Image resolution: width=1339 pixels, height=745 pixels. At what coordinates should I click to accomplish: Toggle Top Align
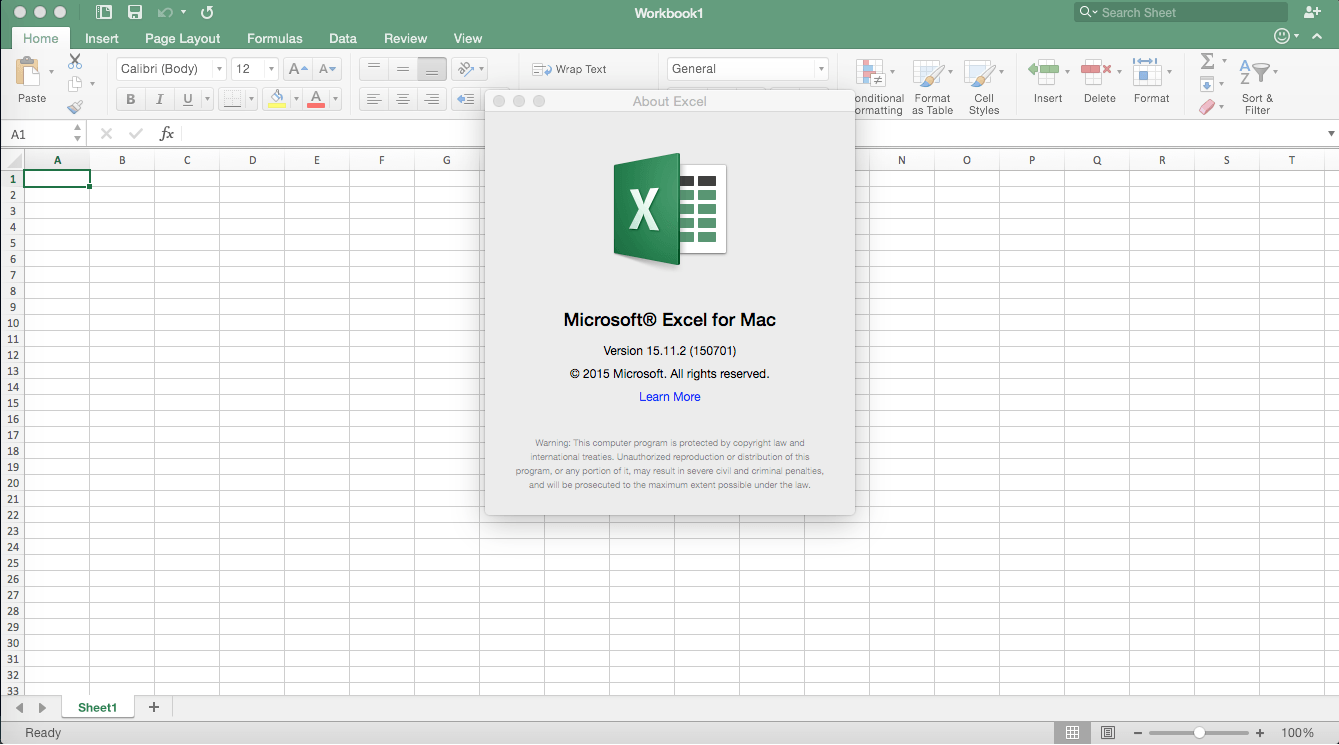point(374,69)
